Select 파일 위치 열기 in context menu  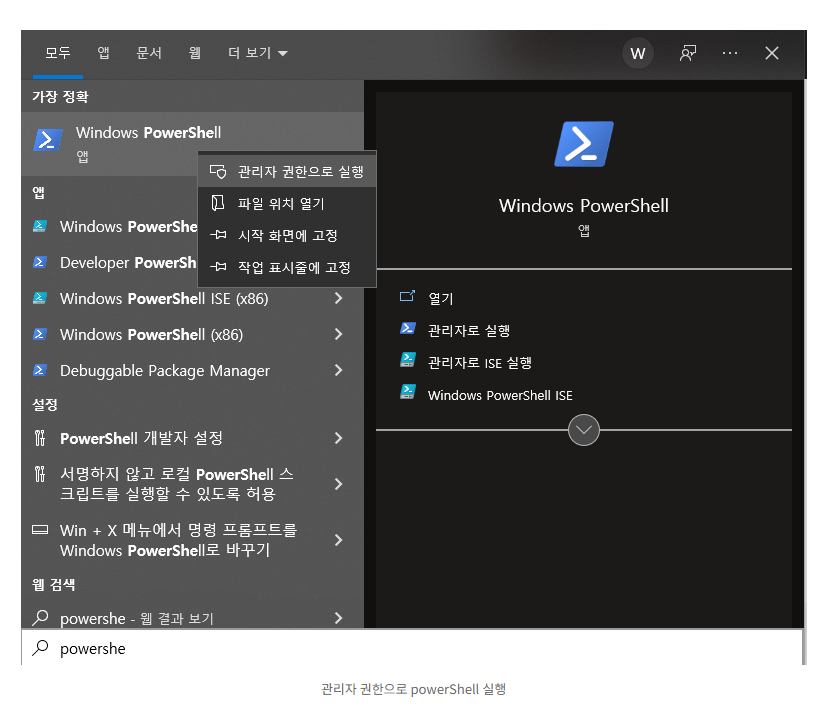[287, 203]
